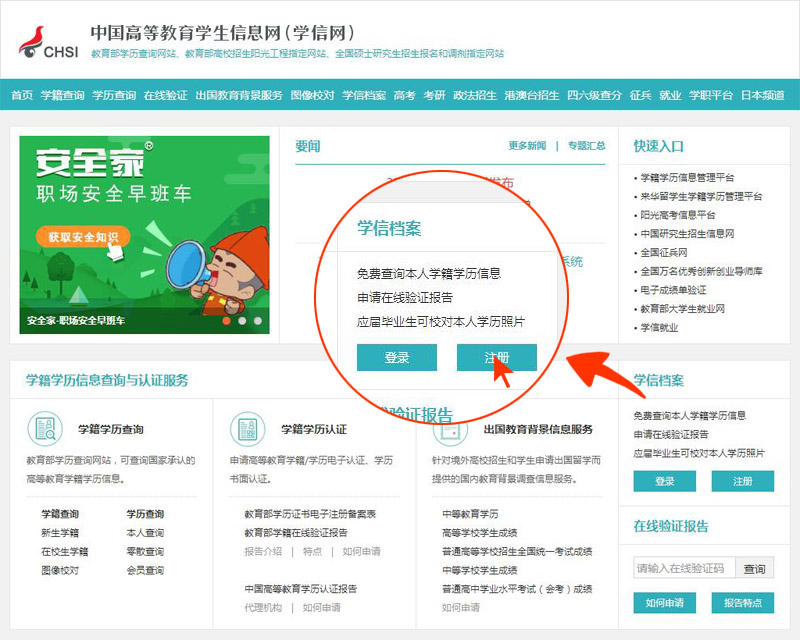This screenshot has height=640, width=800.
Task: Open 普通高等学校招生全国统一考试成绩 link
Action: (517, 552)
